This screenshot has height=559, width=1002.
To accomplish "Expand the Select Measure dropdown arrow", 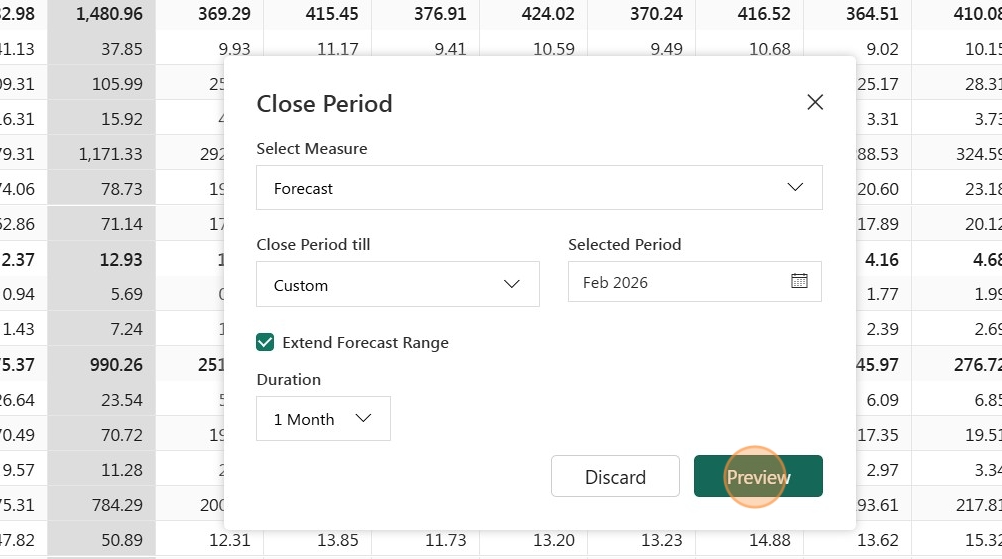I will [795, 187].
